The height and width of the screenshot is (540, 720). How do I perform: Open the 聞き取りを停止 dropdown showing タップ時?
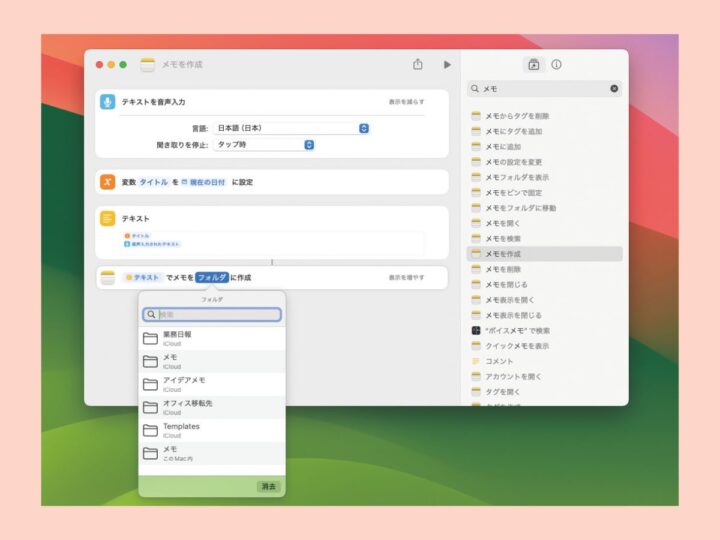point(264,145)
